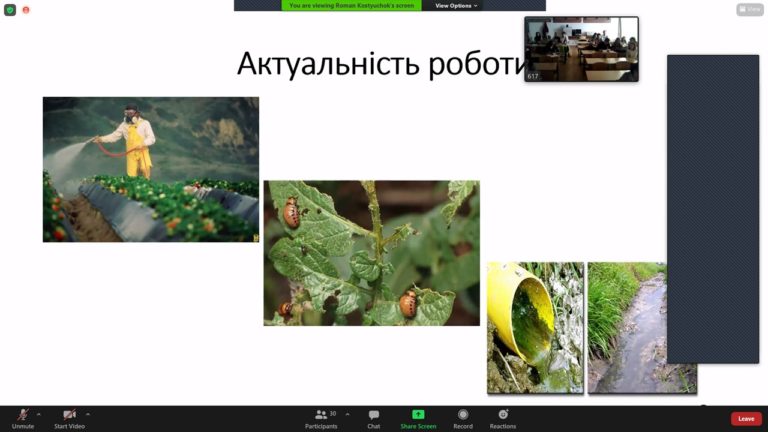Click the green screen-viewing notification banner

351,5
